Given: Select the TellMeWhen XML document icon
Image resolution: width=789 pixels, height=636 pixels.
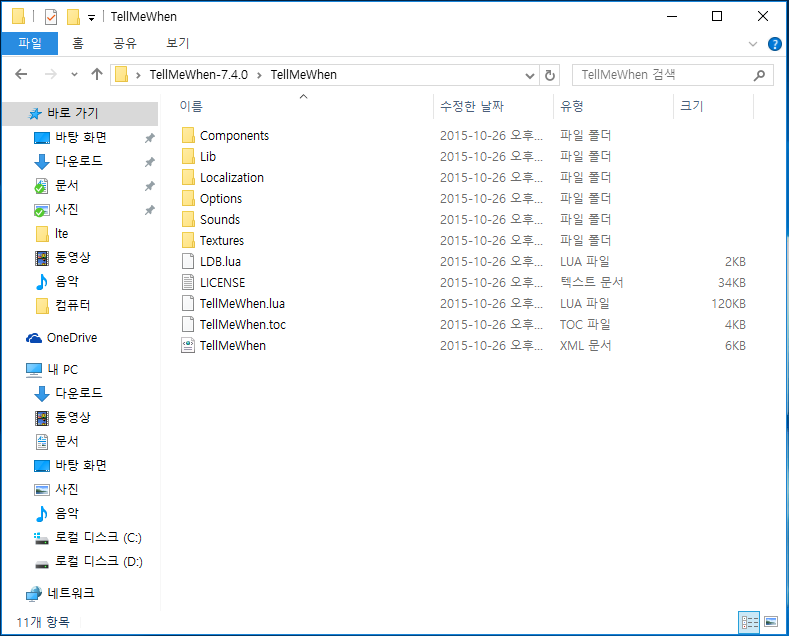Looking at the screenshot, I should coord(188,346).
